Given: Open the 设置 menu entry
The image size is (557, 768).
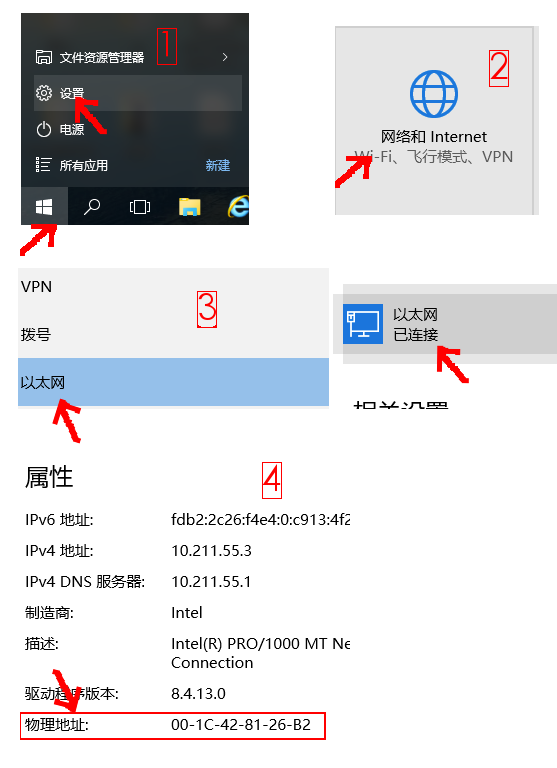Looking at the screenshot, I should pos(138,93).
